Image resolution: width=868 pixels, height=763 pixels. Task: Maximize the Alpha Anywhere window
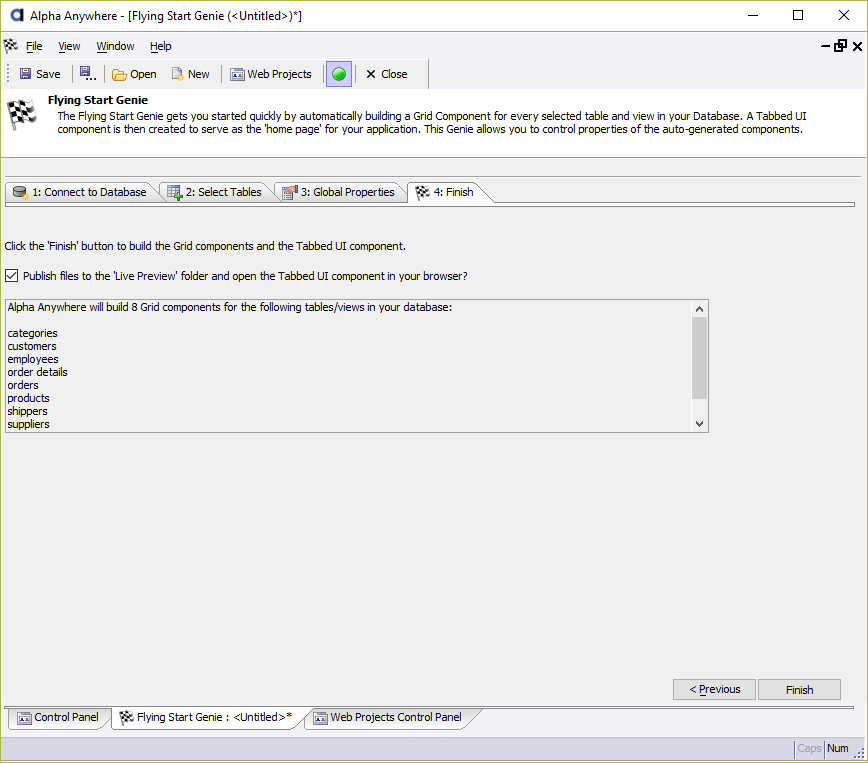[798, 15]
